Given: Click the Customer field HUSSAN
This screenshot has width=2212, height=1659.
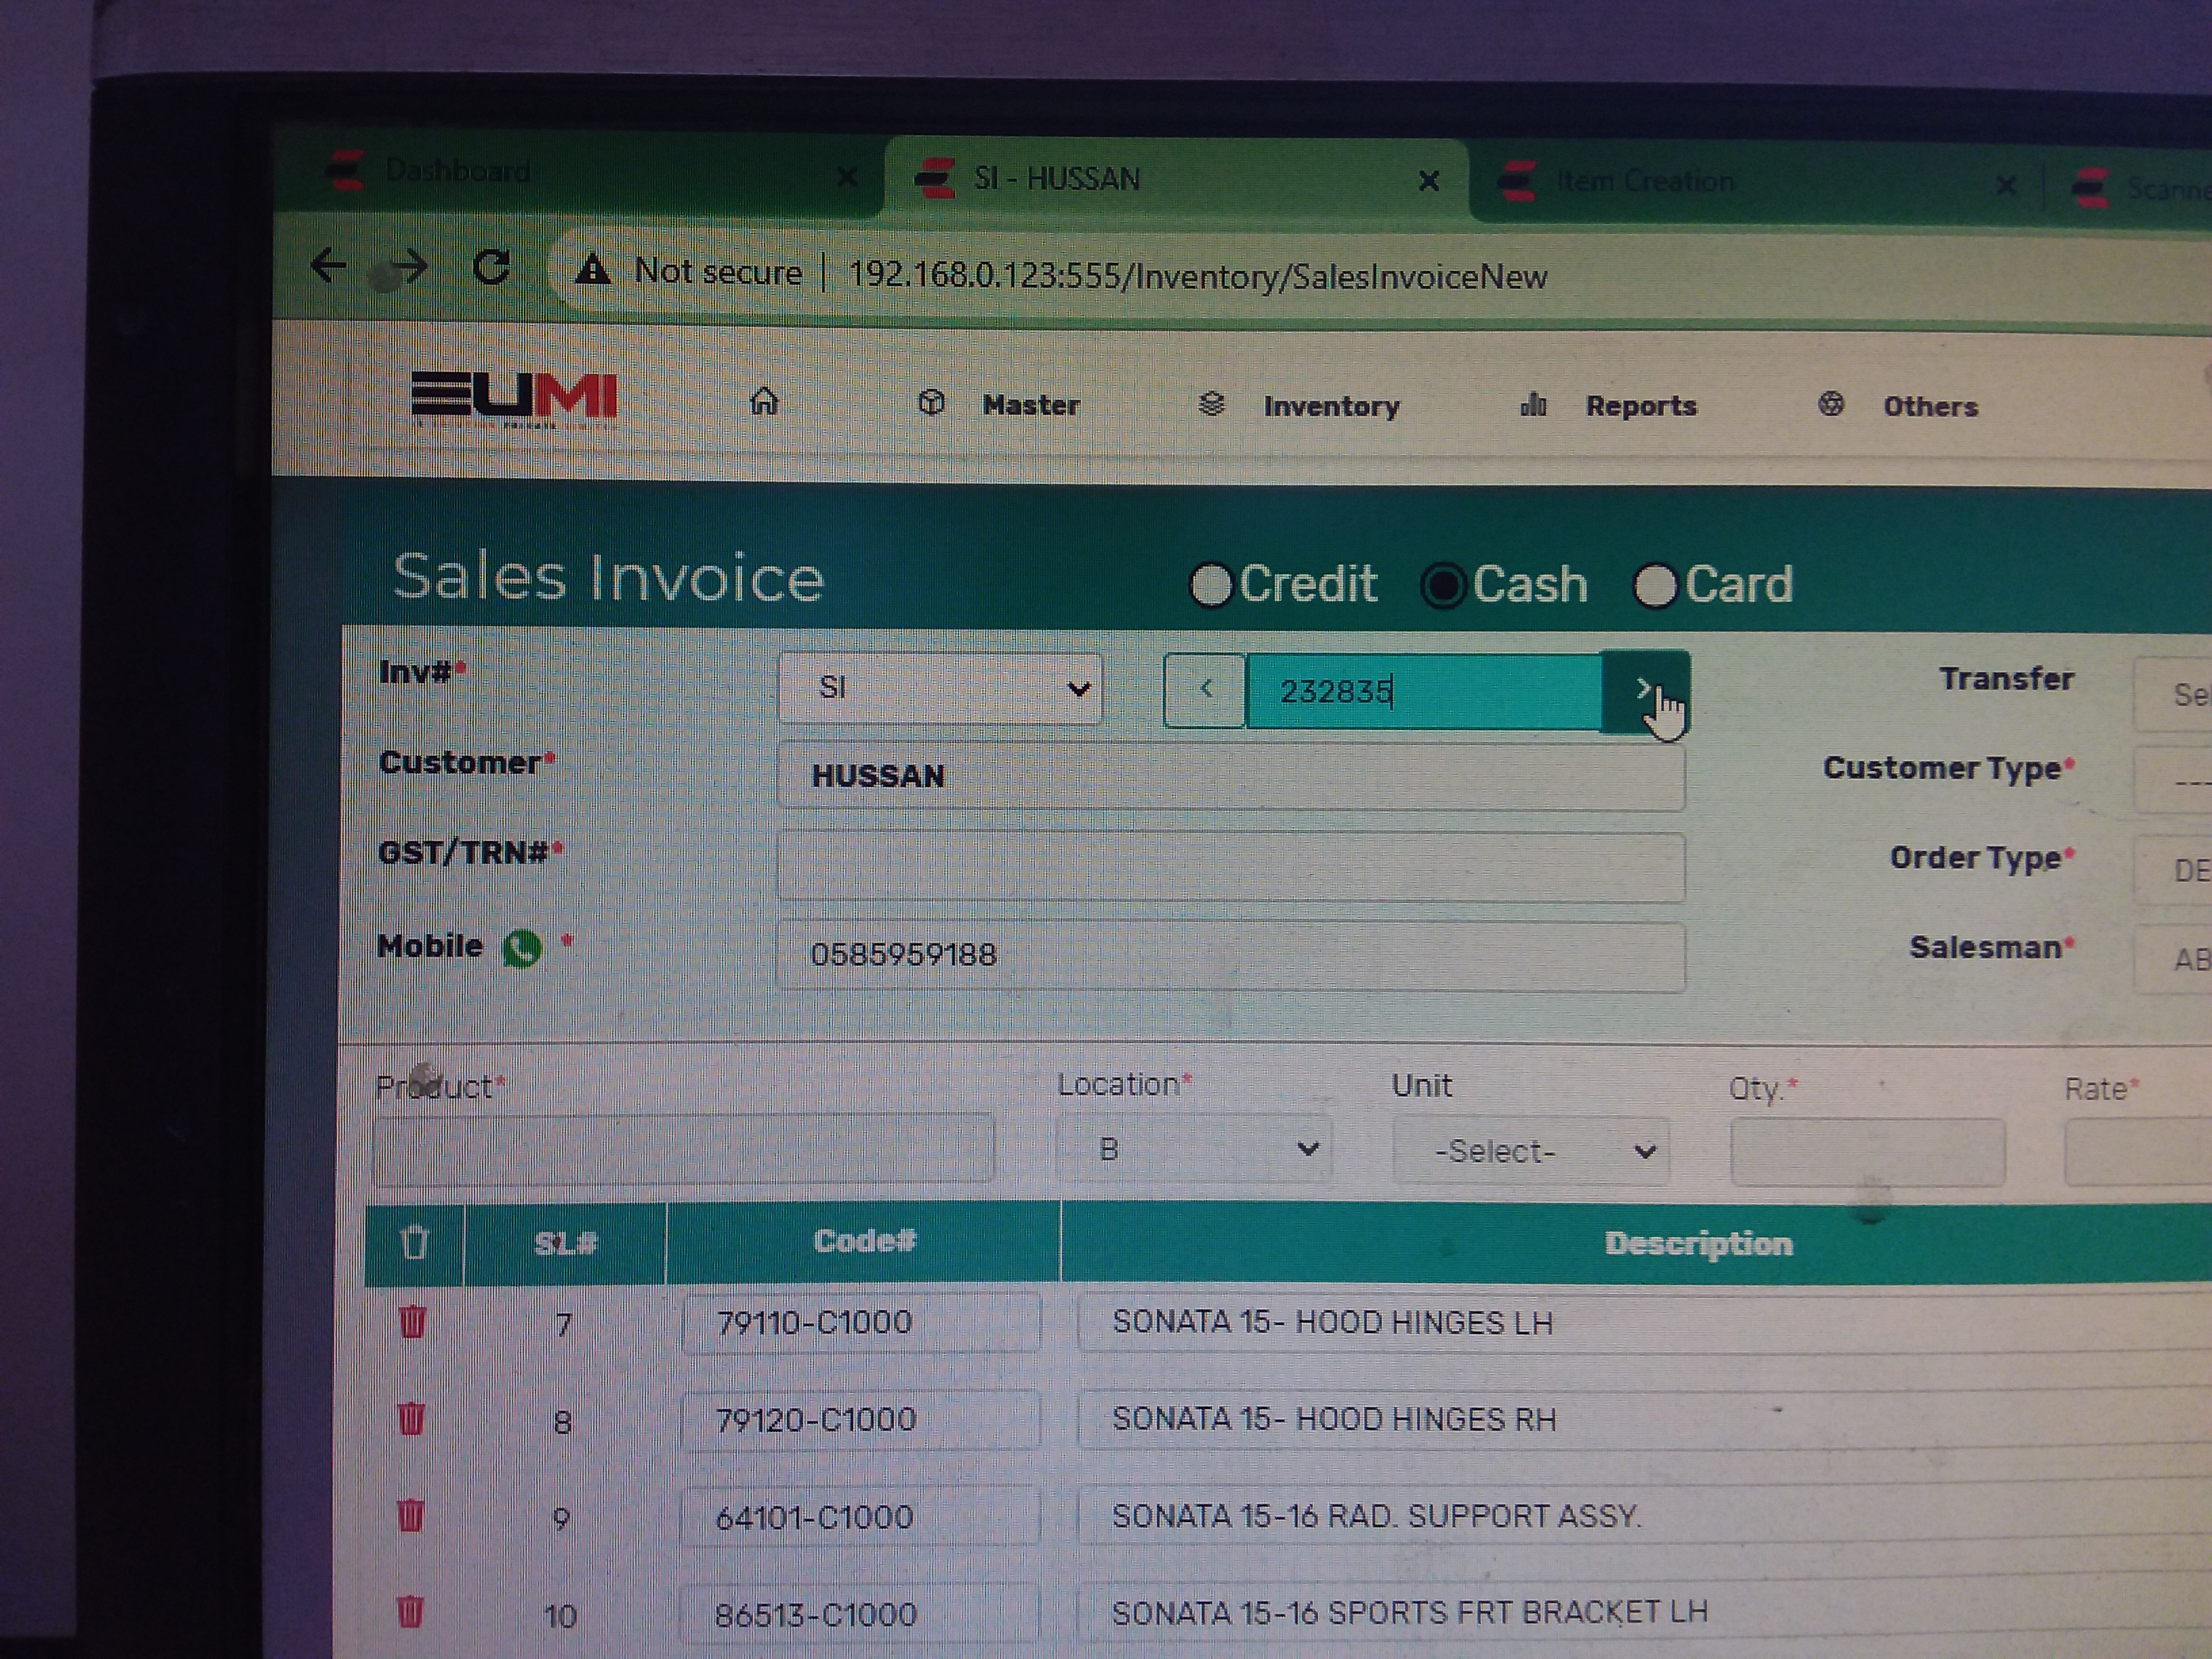Looking at the screenshot, I should 1231,776.
